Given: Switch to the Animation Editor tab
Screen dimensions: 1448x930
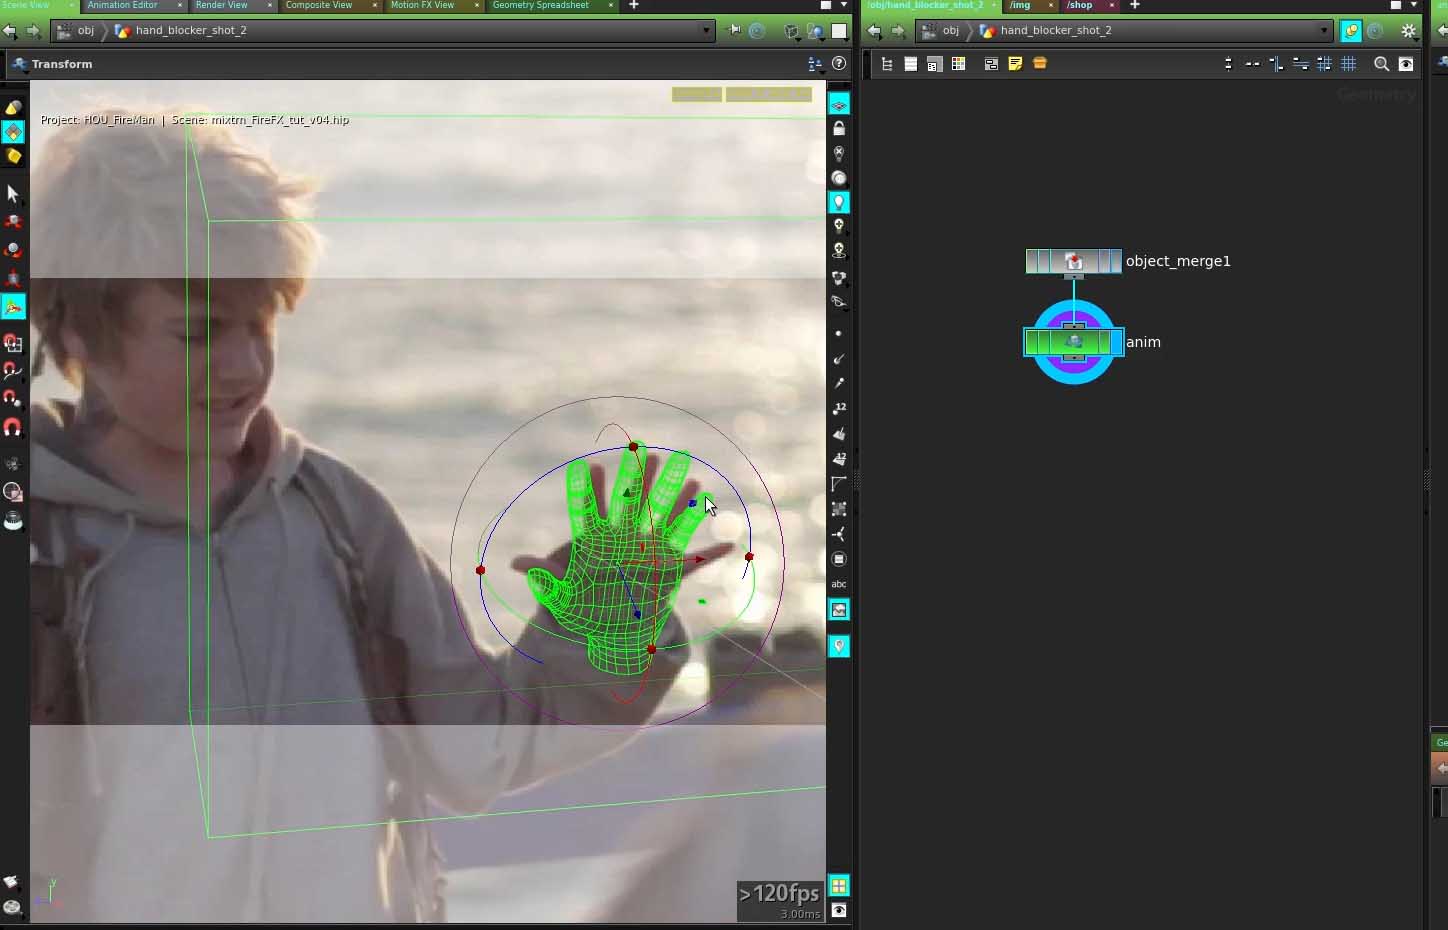Looking at the screenshot, I should (123, 5).
